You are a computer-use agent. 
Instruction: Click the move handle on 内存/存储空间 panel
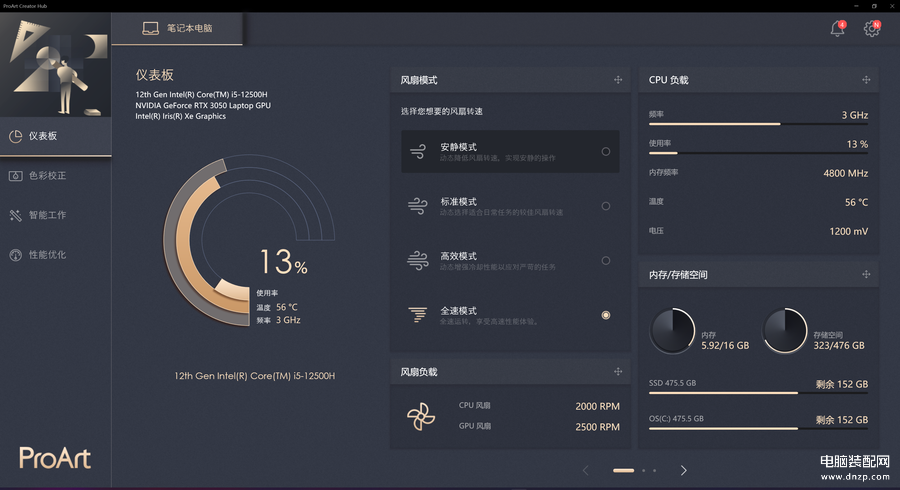click(x=866, y=274)
